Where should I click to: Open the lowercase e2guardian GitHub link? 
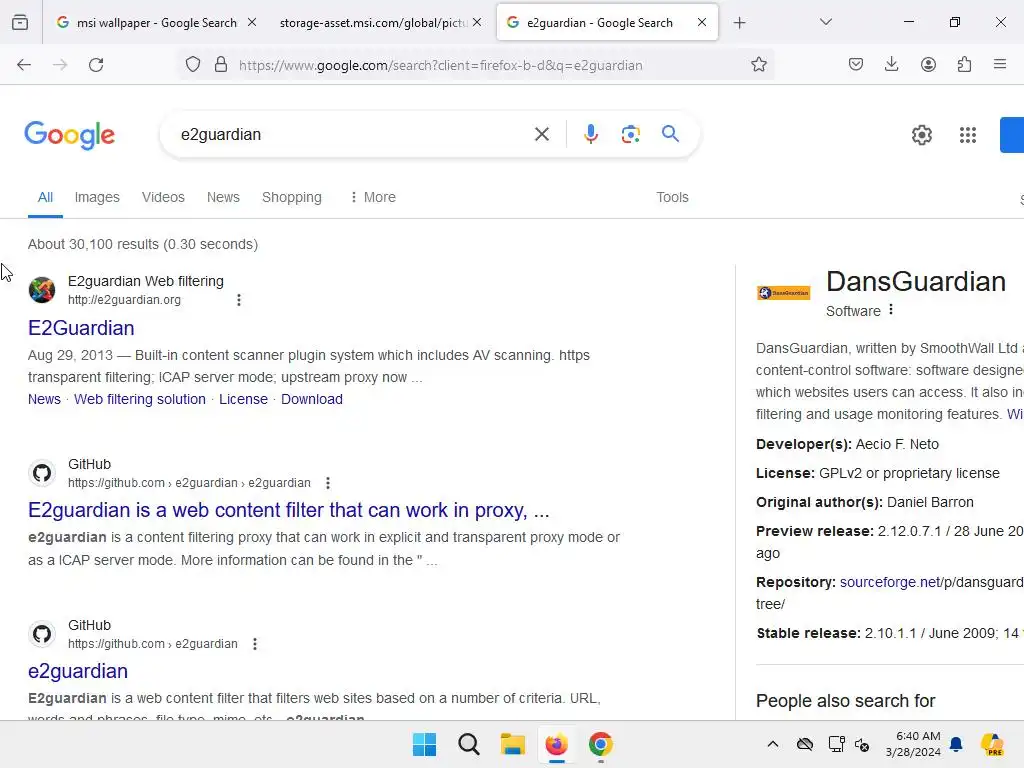tap(78, 671)
